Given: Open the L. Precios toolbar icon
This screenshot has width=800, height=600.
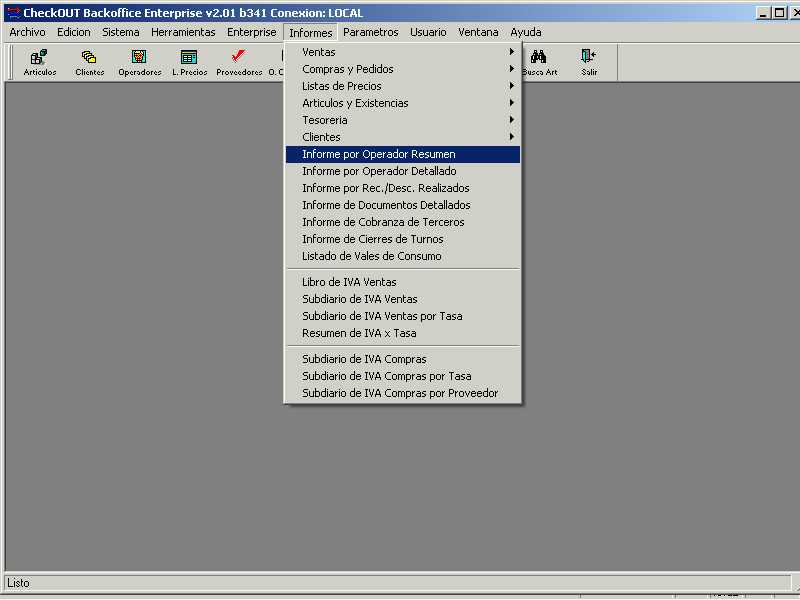Looking at the screenshot, I should pos(189,62).
